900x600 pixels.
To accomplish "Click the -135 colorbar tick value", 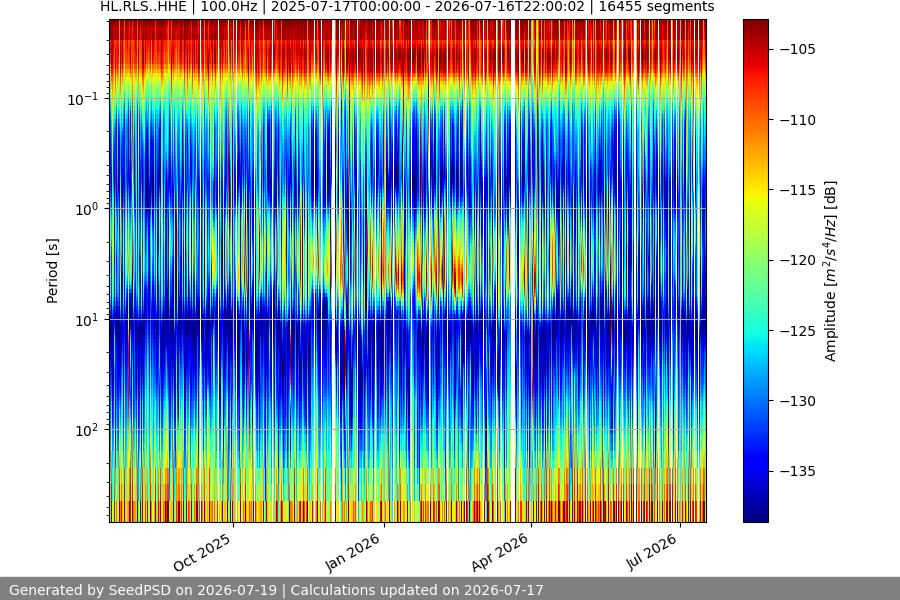I will (x=798, y=471).
